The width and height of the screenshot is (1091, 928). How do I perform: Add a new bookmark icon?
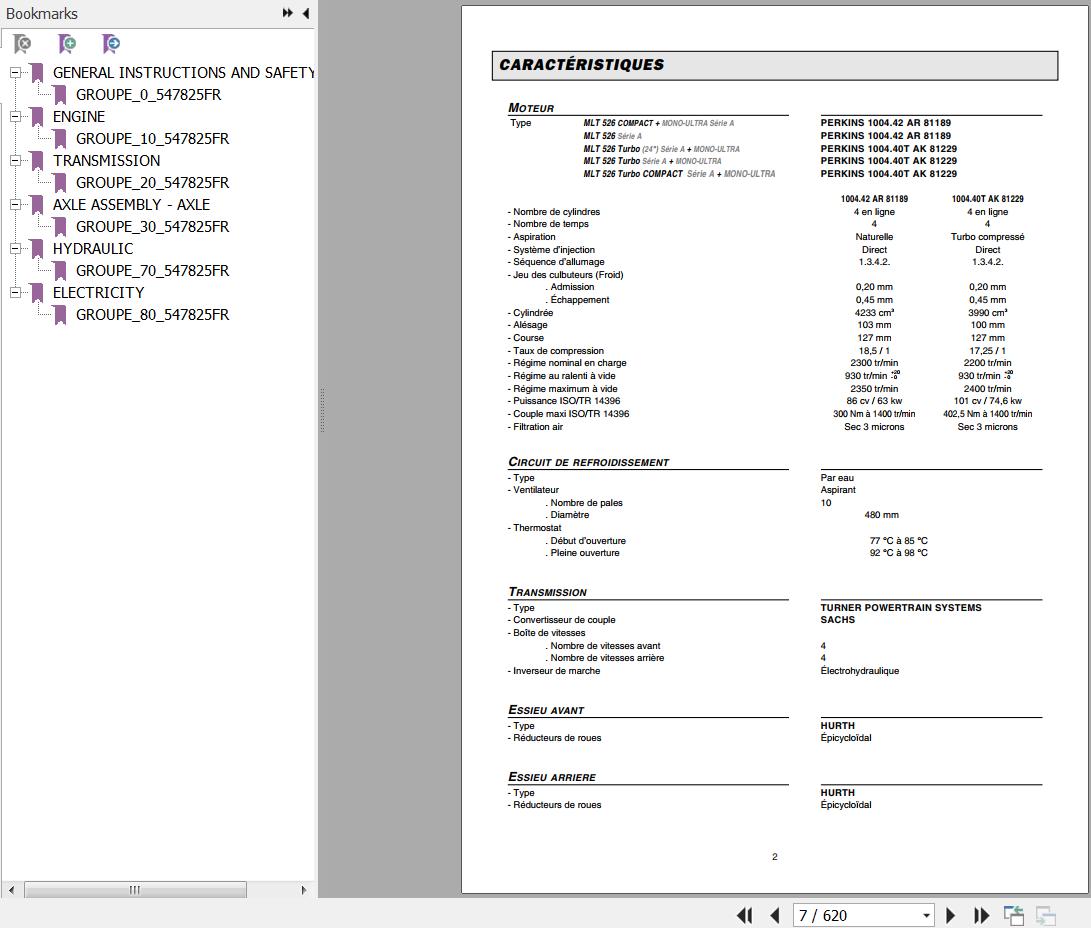pos(67,44)
